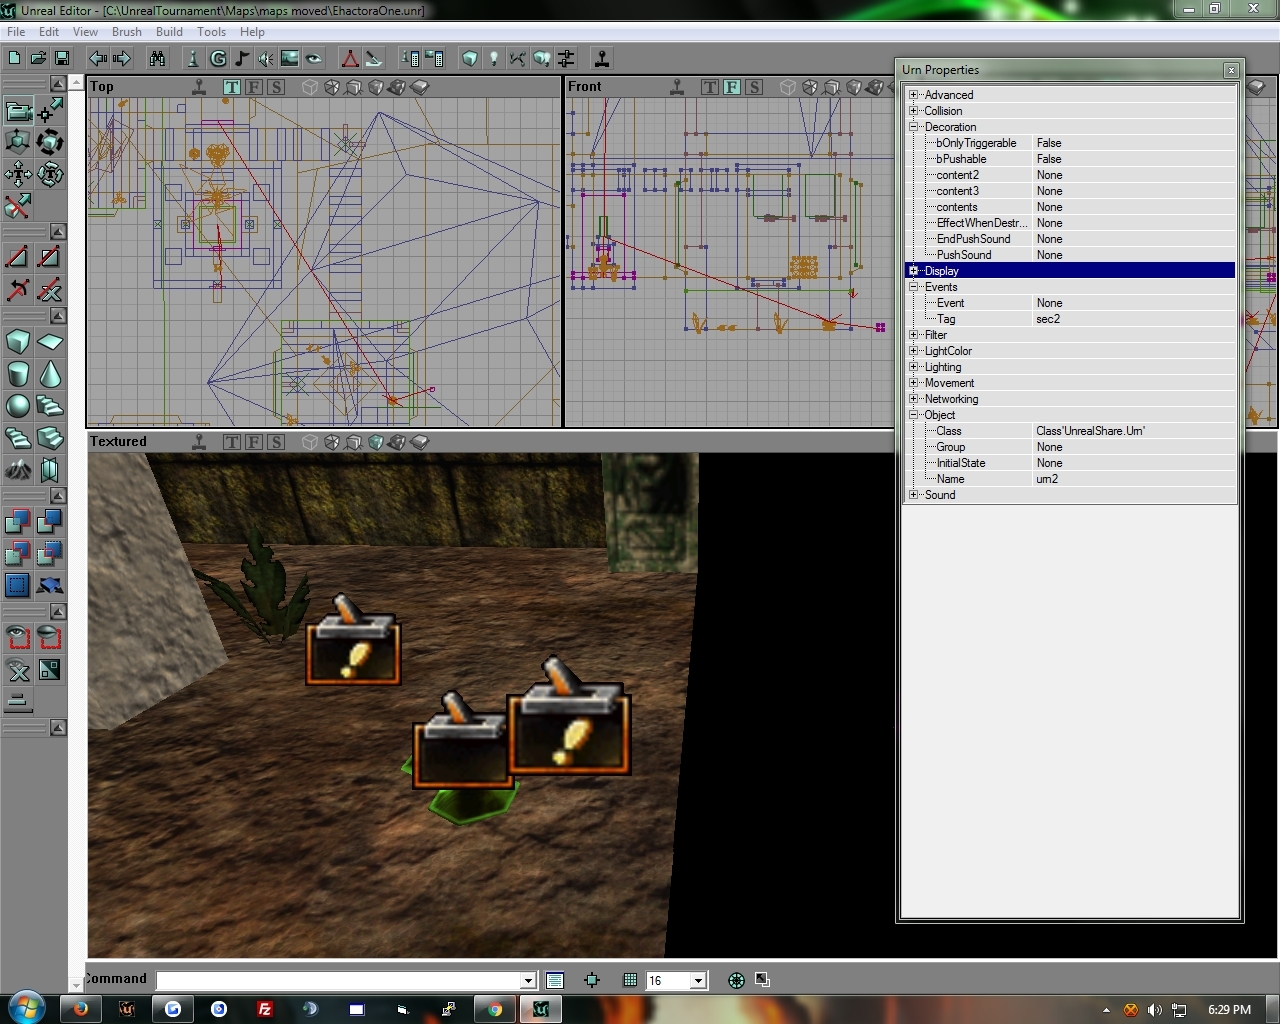Open the Help menu
The width and height of the screenshot is (1280, 1024).
point(252,32)
